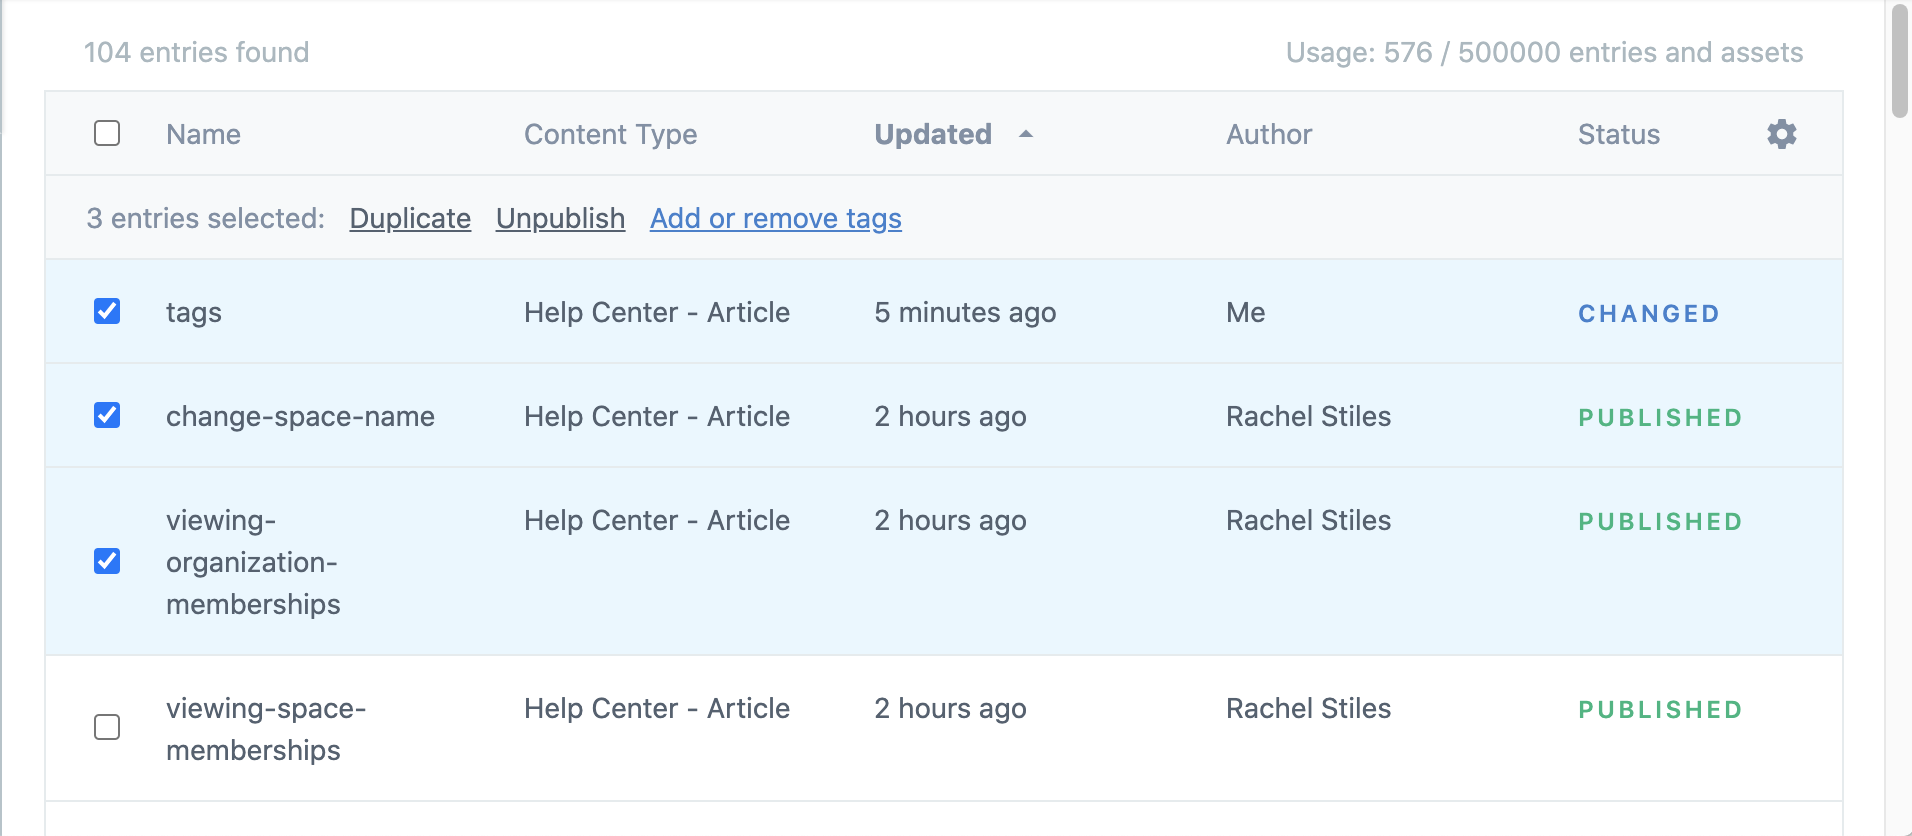
Task: Sort entries by Updated column
Action: pyautogui.click(x=932, y=134)
